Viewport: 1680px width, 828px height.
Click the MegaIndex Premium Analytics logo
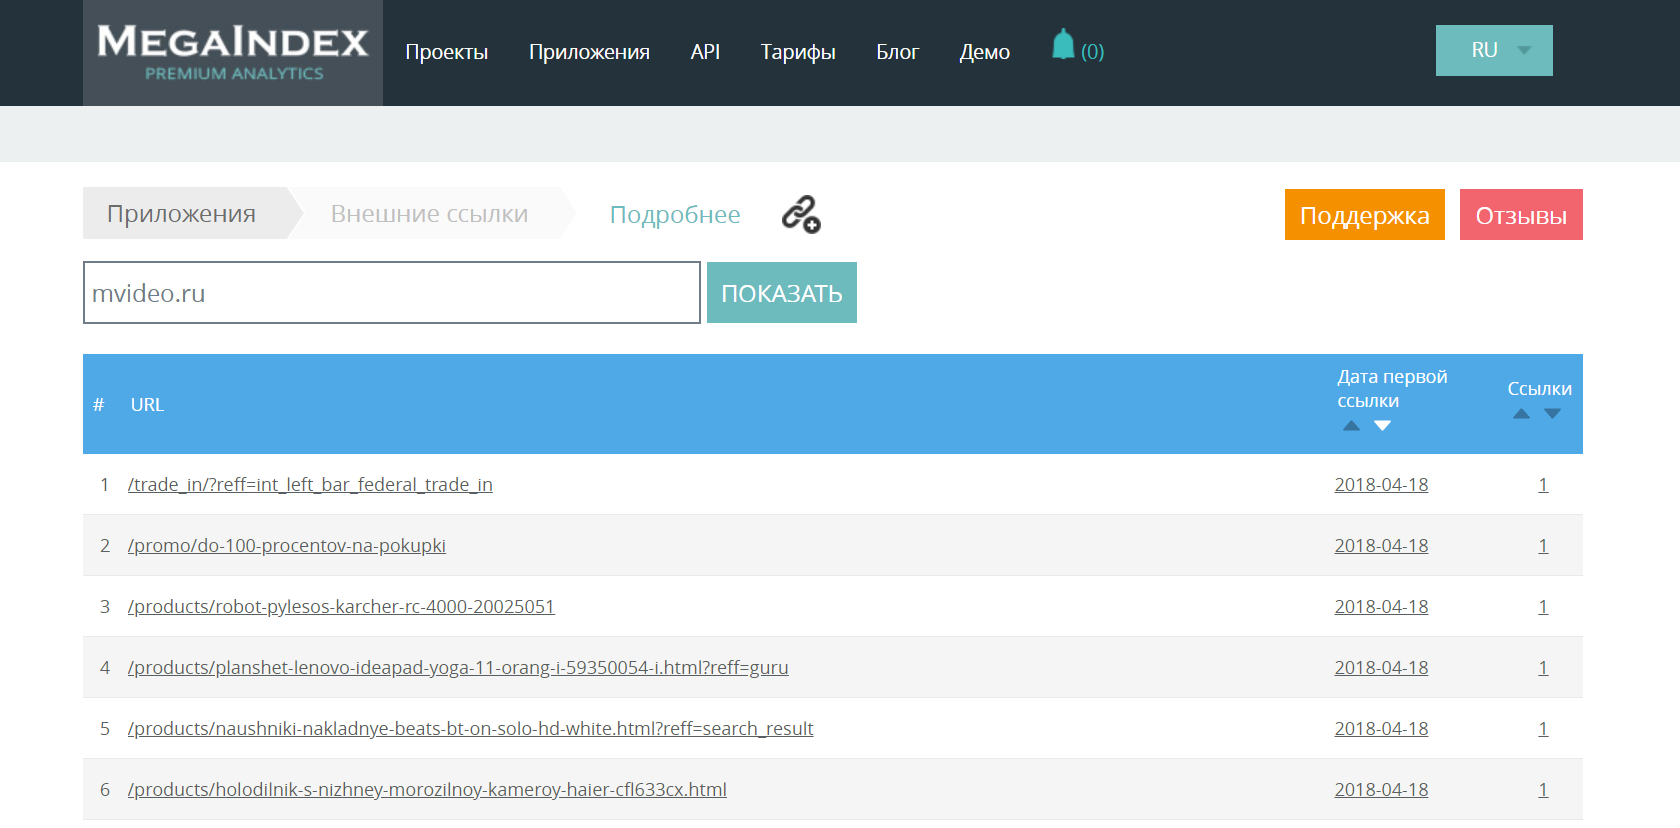point(233,53)
